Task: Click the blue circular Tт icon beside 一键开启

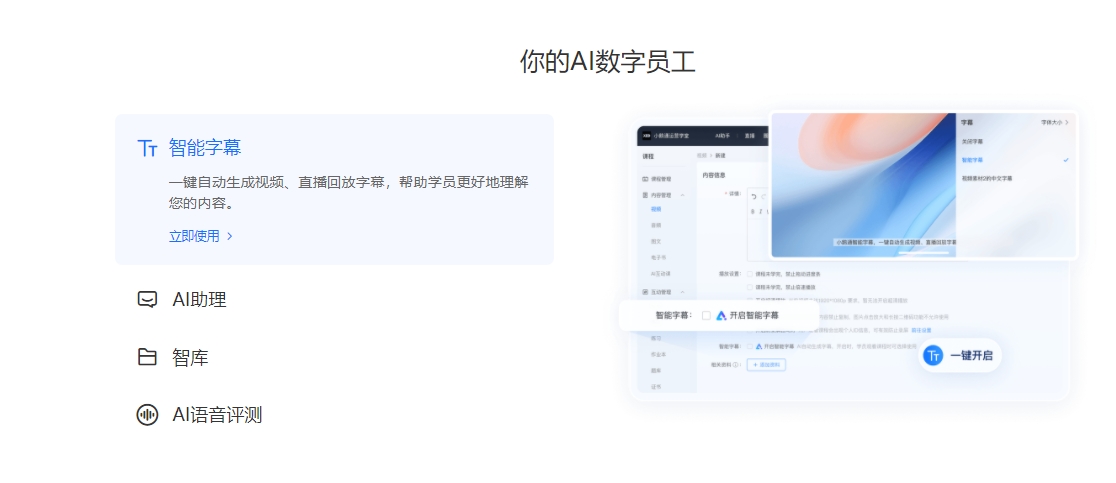Action: pyautogui.click(x=933, y=355)
